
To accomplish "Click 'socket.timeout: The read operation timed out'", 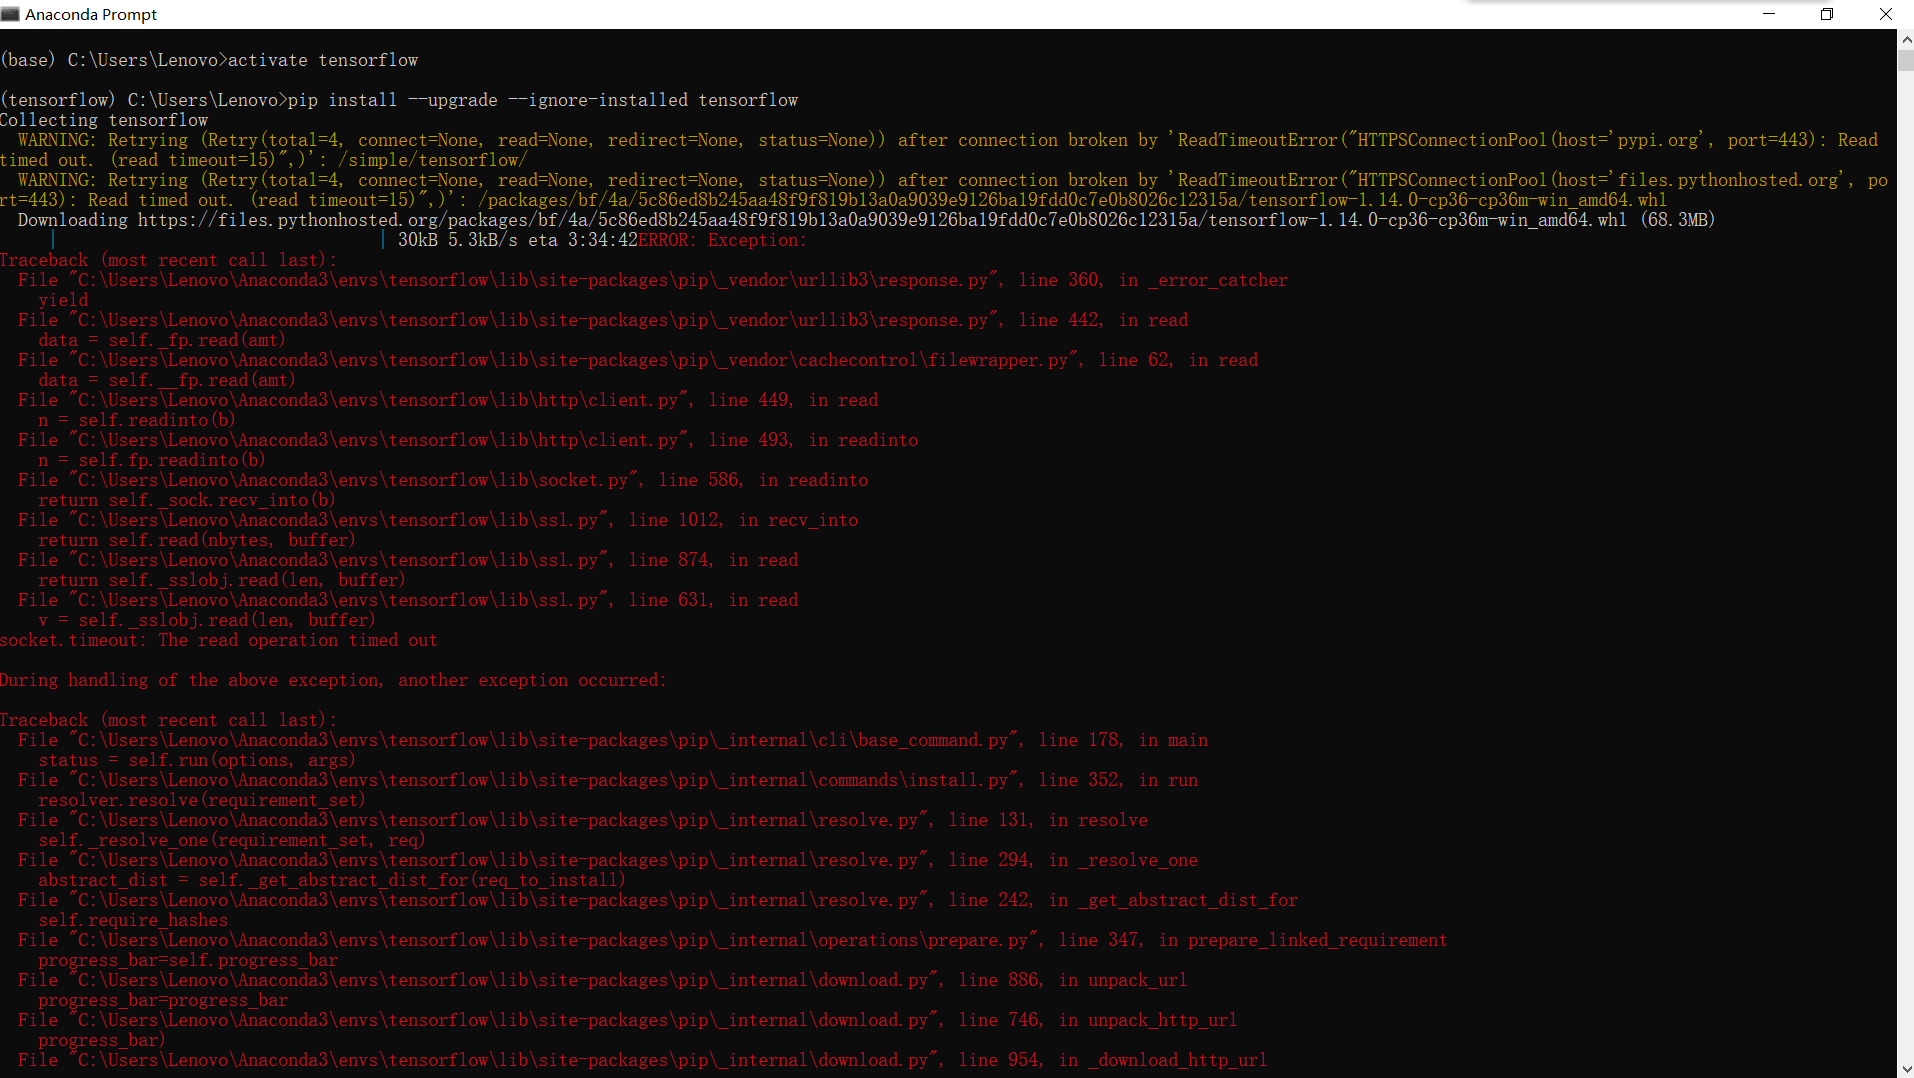I will tap(218, 640).
